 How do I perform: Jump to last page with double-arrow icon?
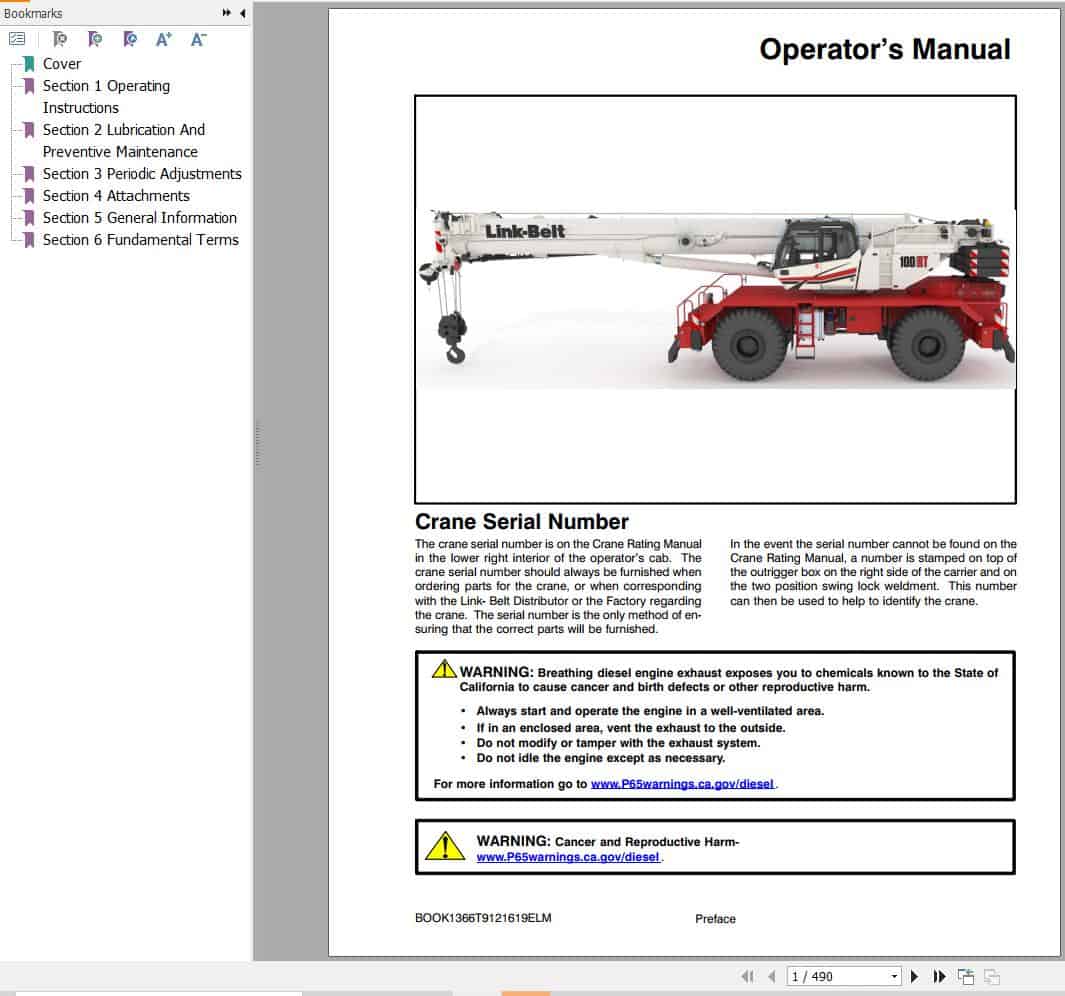click(x=939, y=975)
